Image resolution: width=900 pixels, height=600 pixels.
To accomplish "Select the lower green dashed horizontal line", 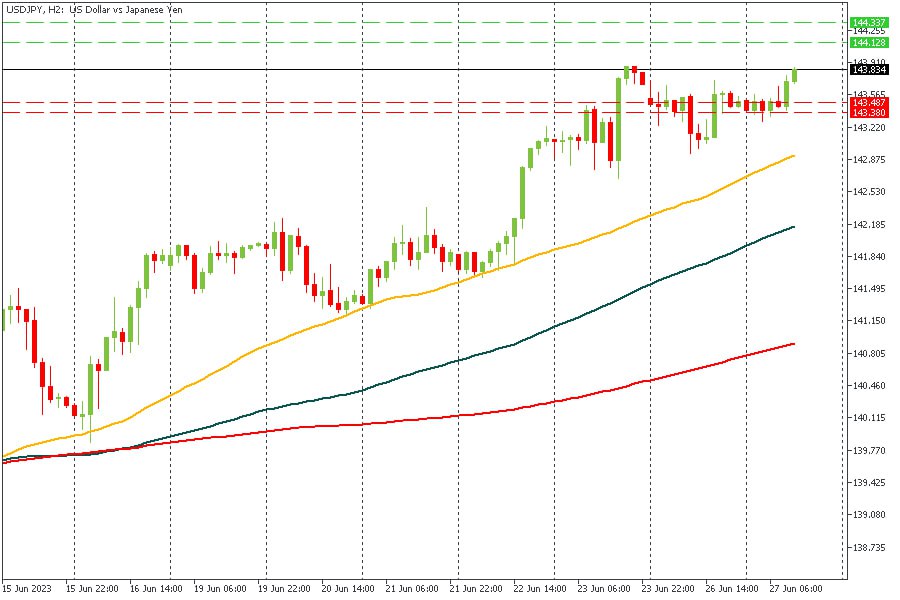I will (425, 42).
